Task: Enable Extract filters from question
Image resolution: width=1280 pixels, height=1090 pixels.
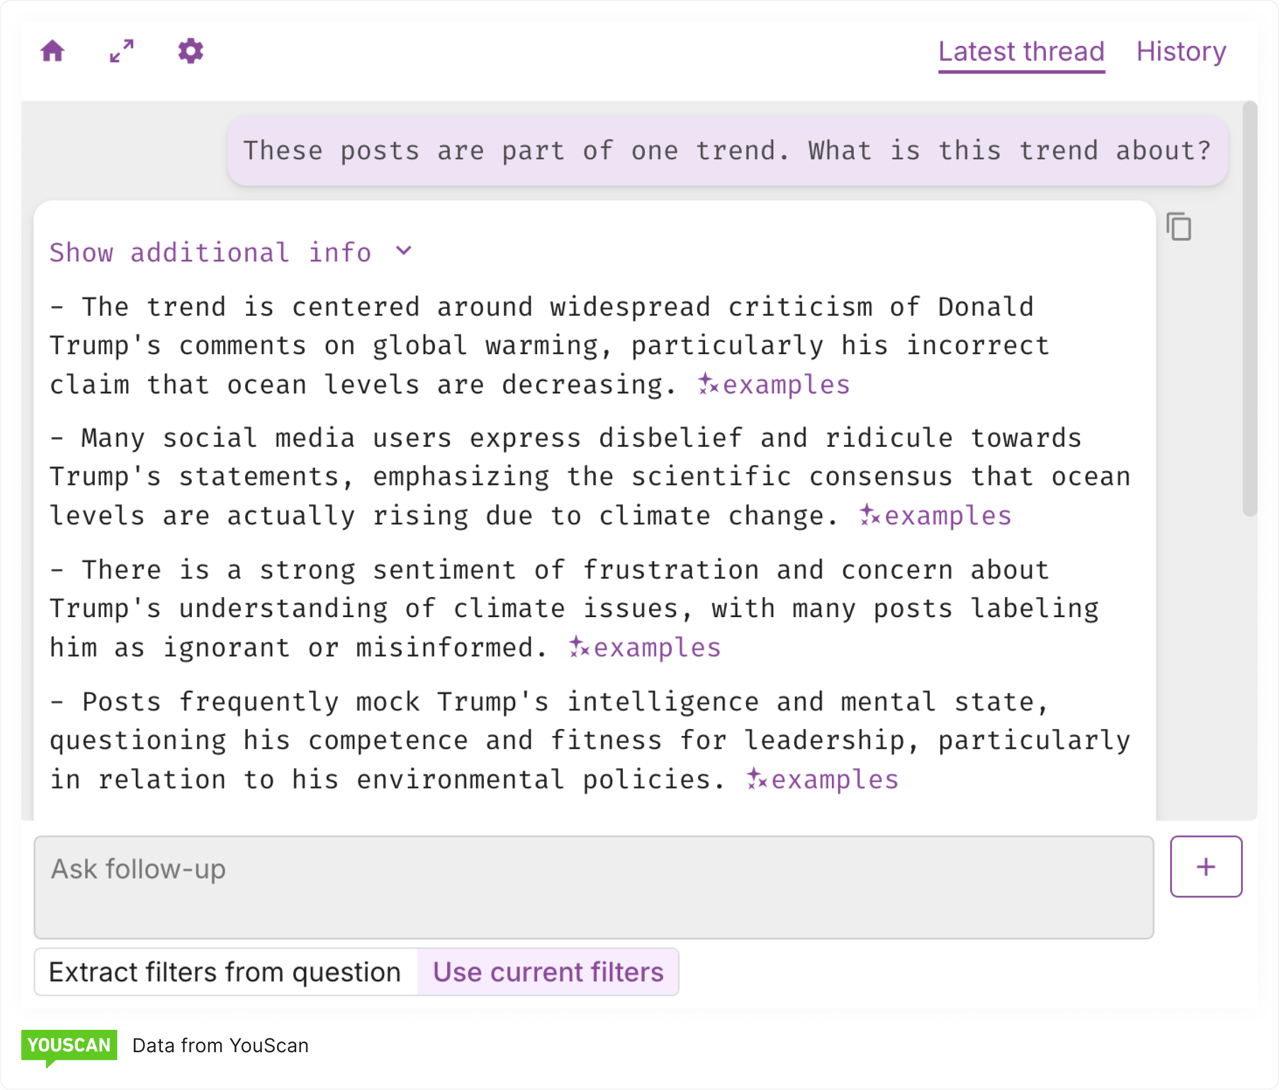Action: click(225, 971)
